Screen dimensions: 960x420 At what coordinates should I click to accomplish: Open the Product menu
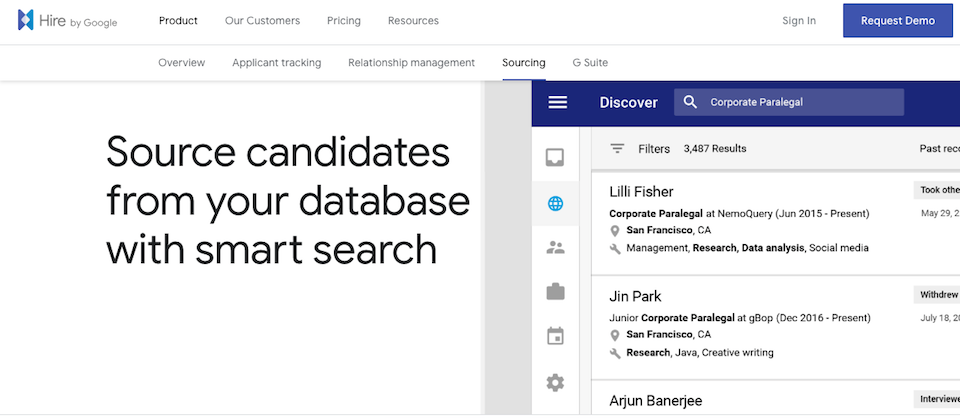[178, 21]
